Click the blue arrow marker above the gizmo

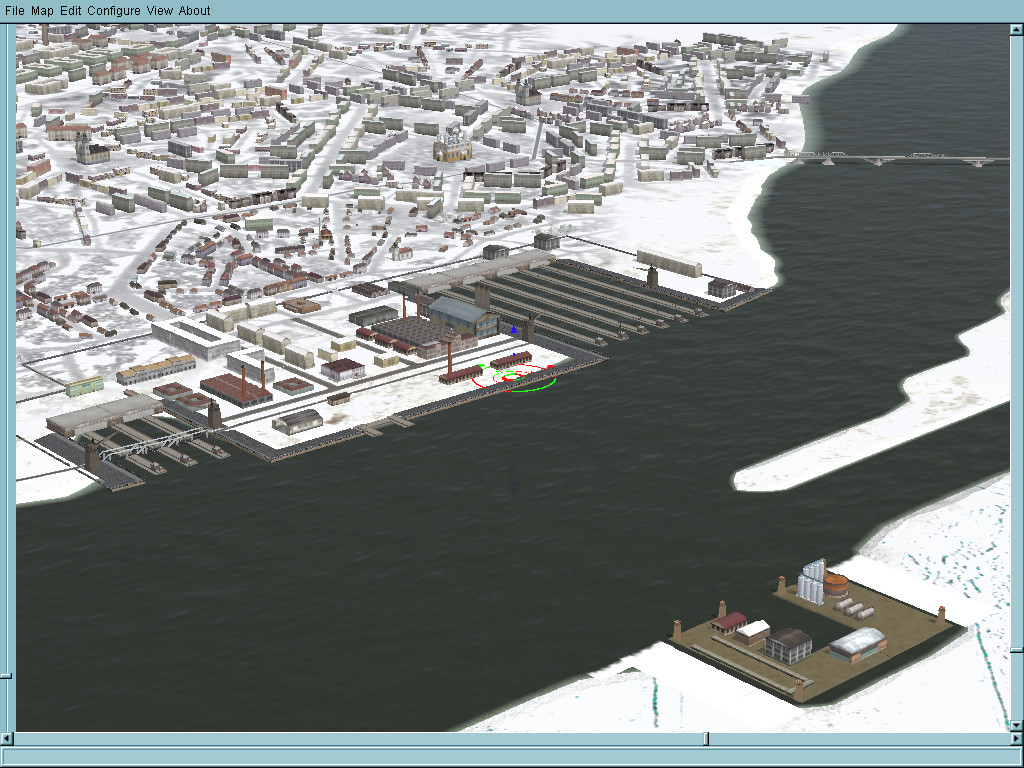(x=514, y=330)
